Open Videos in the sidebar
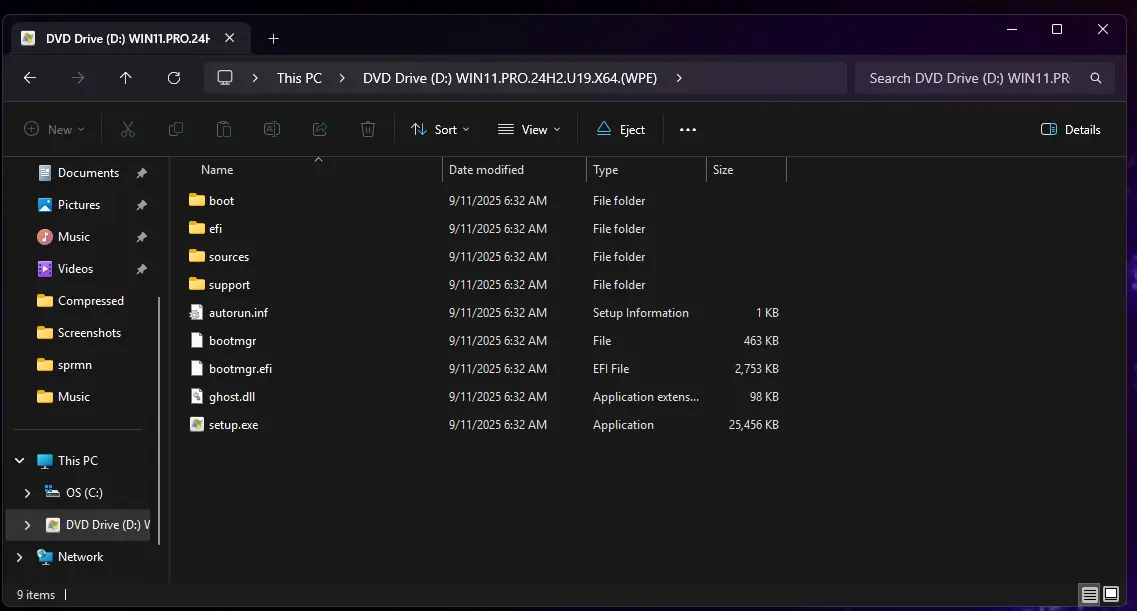The image size is (1137, 611). [75, 268]
